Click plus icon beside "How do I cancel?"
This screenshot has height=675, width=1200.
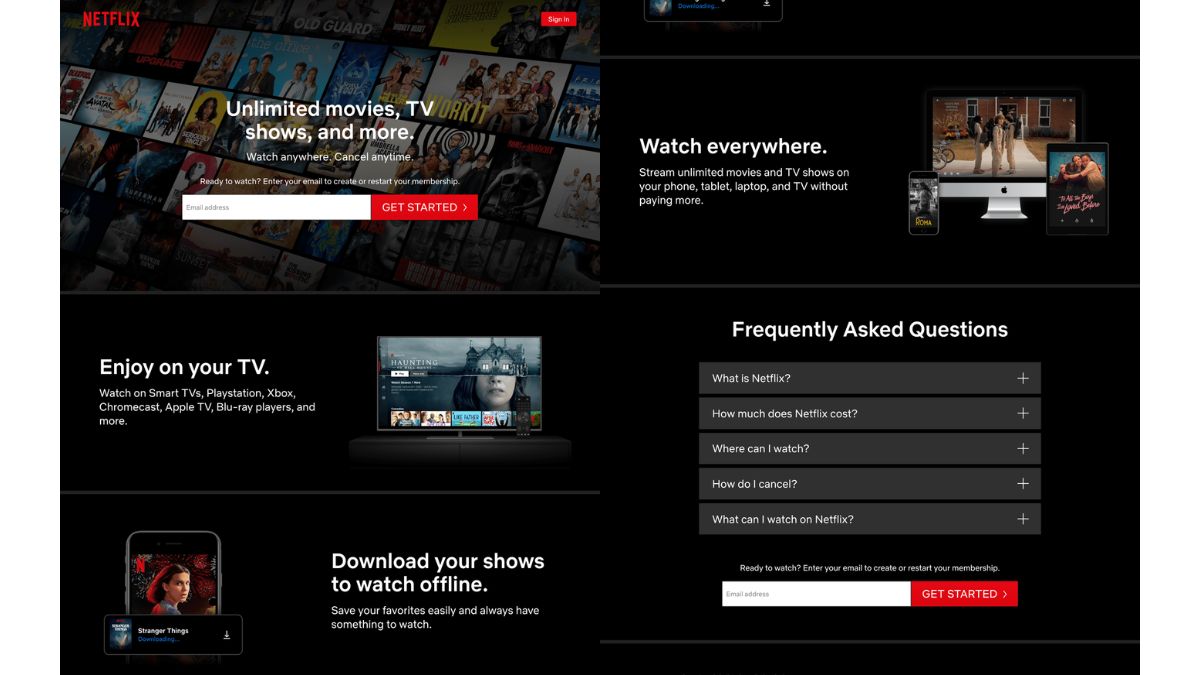click(1022, 484)
